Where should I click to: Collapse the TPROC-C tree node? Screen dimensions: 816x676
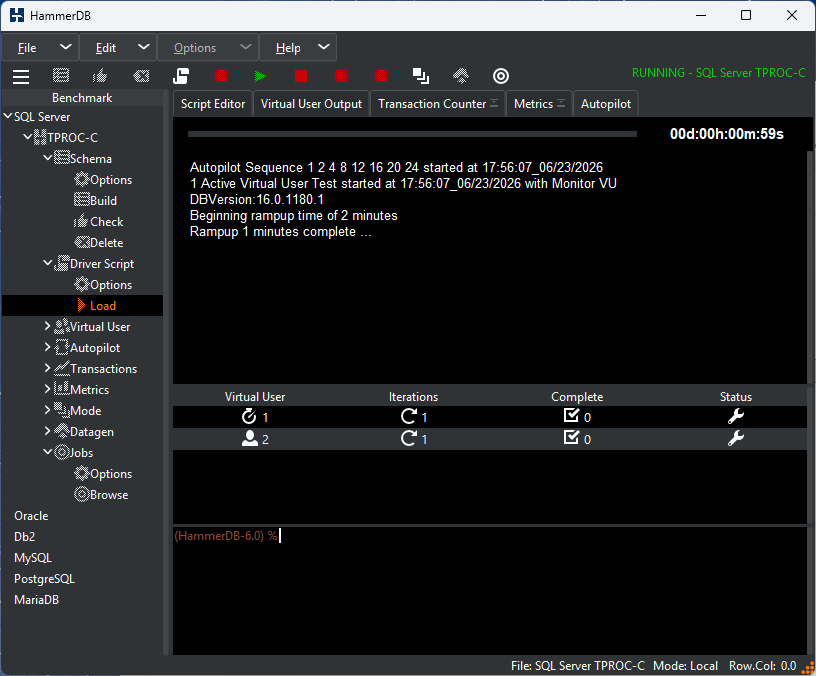[28, 137]
